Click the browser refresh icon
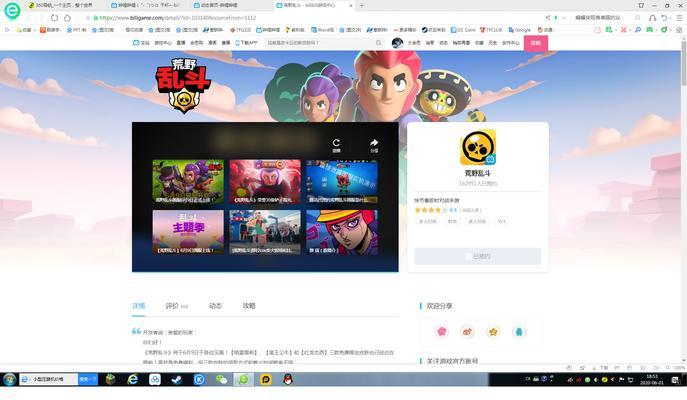Viewport: 687px width, 400px height. click(54, 18)
